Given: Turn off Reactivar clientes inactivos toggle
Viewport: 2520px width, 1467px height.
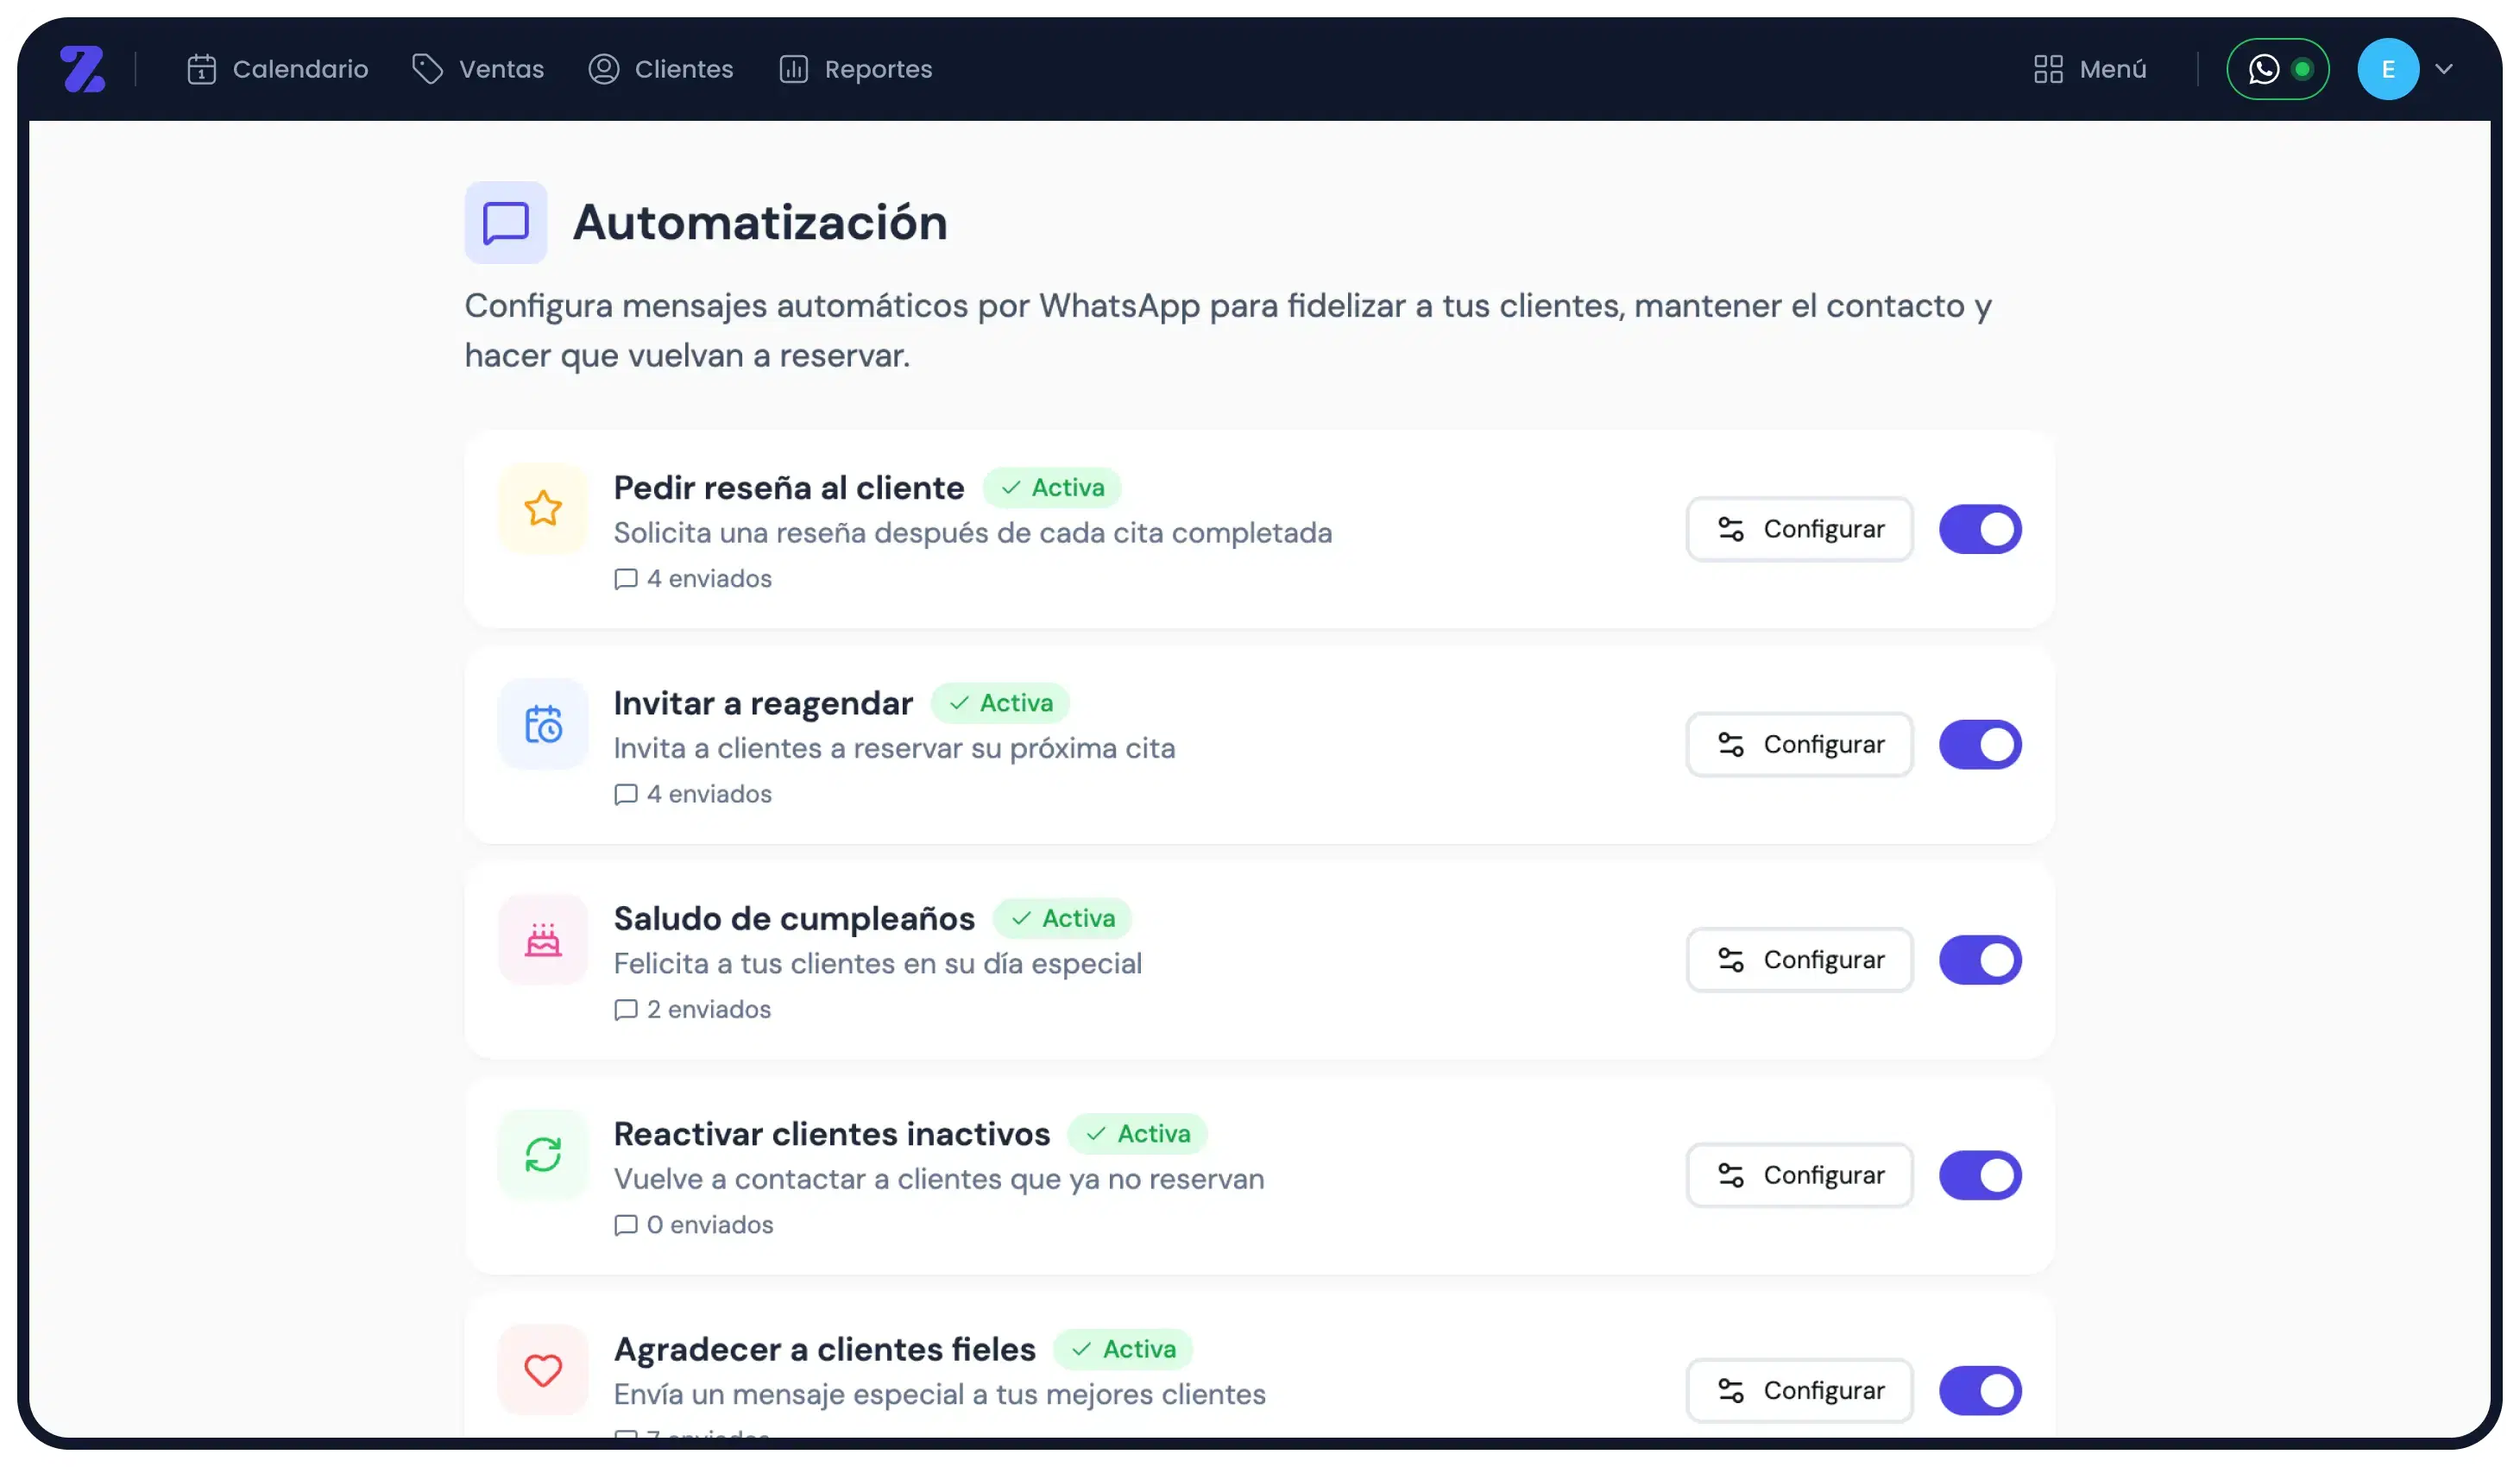Looking at the screenshot, I should (x=1981, y=1176).
